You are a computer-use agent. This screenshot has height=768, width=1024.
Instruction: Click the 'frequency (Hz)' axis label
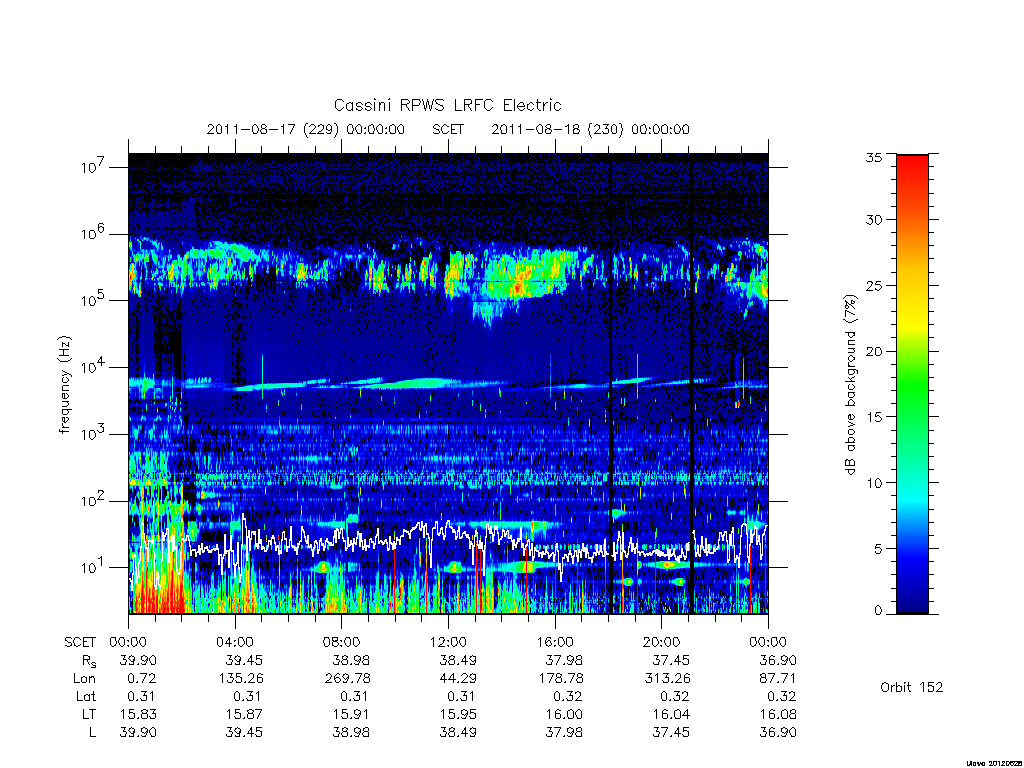click(x=64, y=385)
